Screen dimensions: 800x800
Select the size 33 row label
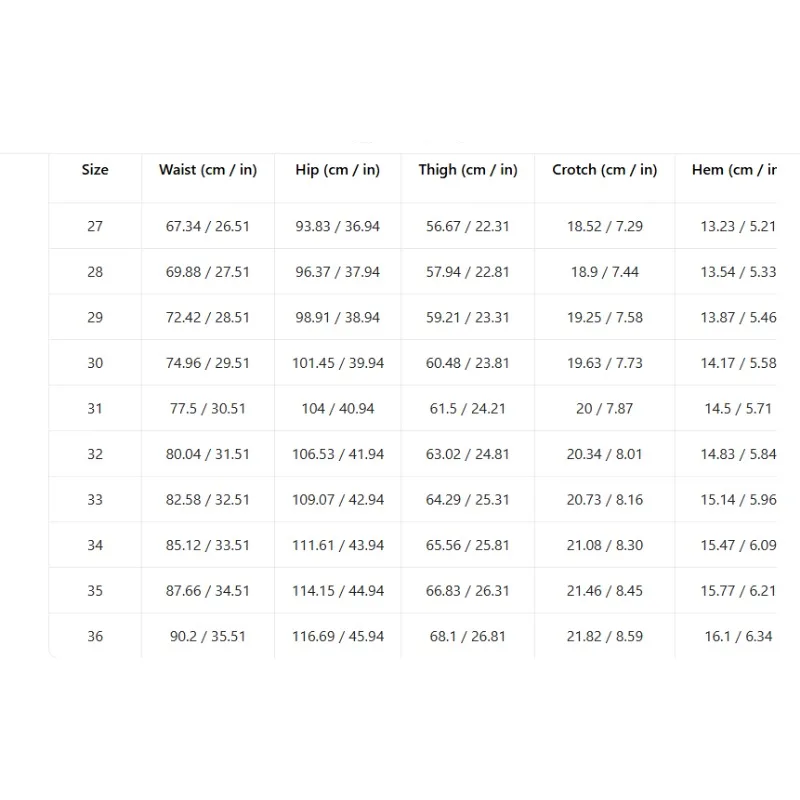[95, 499]
